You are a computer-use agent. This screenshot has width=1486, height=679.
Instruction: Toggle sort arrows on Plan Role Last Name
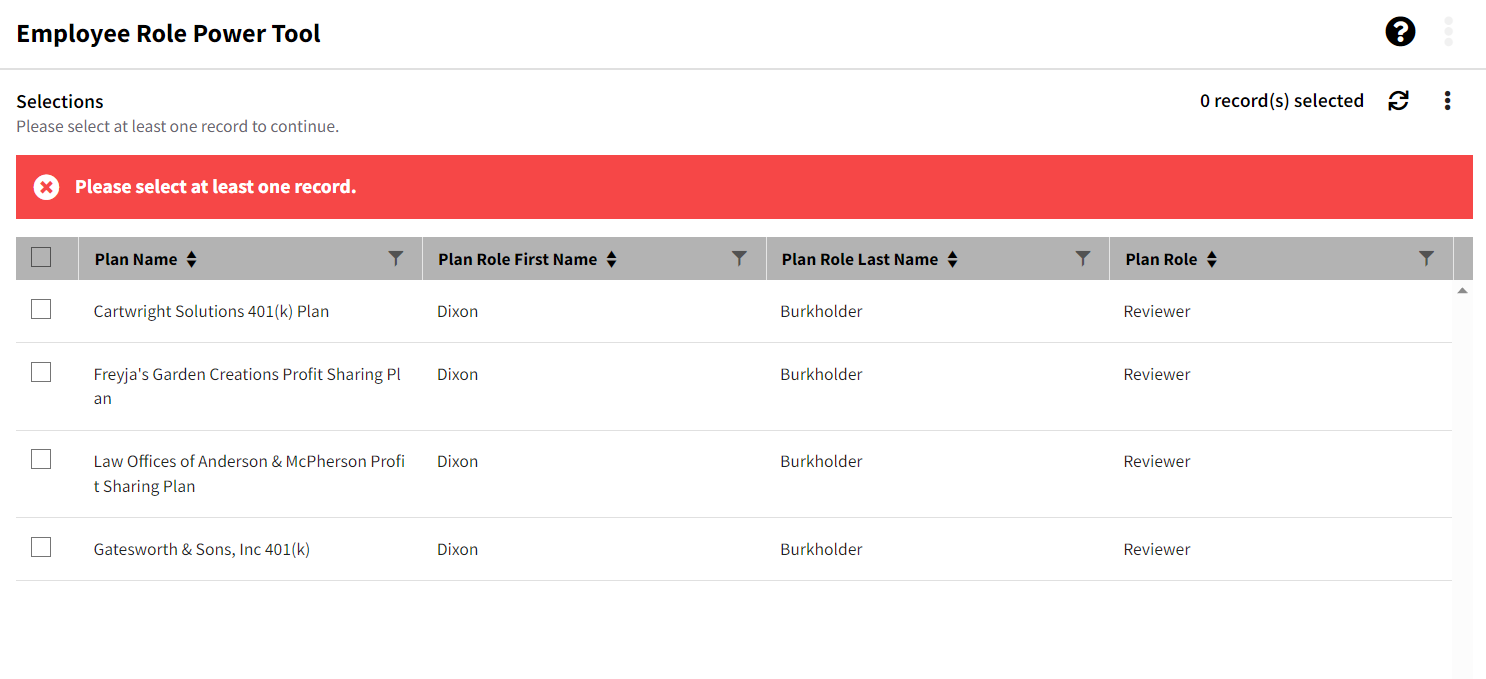click(952, 259)
